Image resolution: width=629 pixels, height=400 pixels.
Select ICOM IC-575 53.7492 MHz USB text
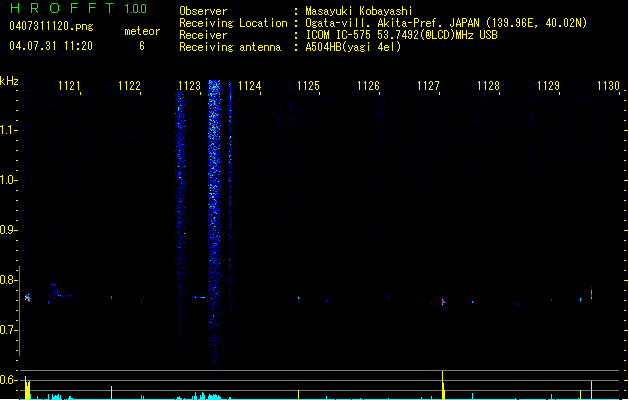(x=402, y=35)
